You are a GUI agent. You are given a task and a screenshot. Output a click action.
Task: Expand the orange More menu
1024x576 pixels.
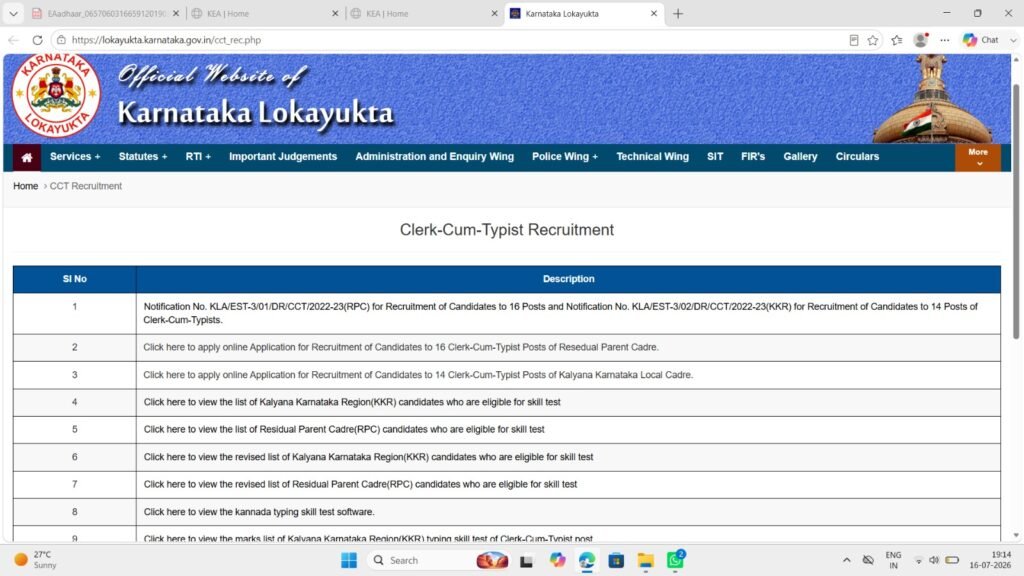(978, 157)
